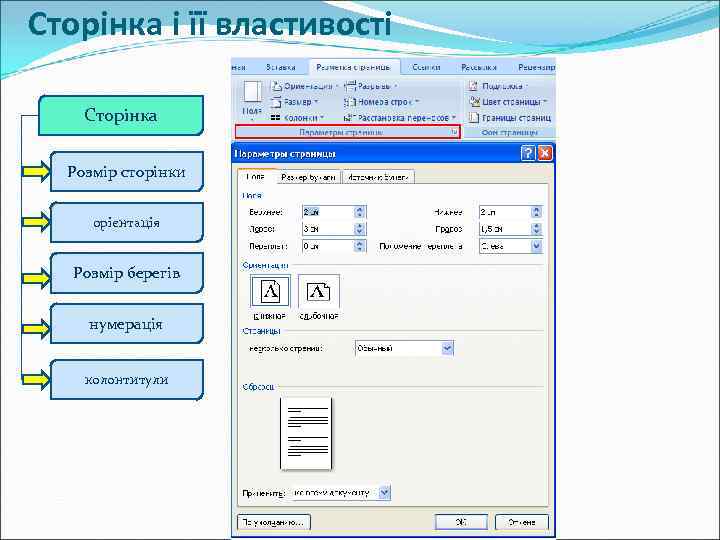Switch to the Разметка страницы ribbon tab
The width and height of the screenshot is (720, 540).
coord(353,67)
